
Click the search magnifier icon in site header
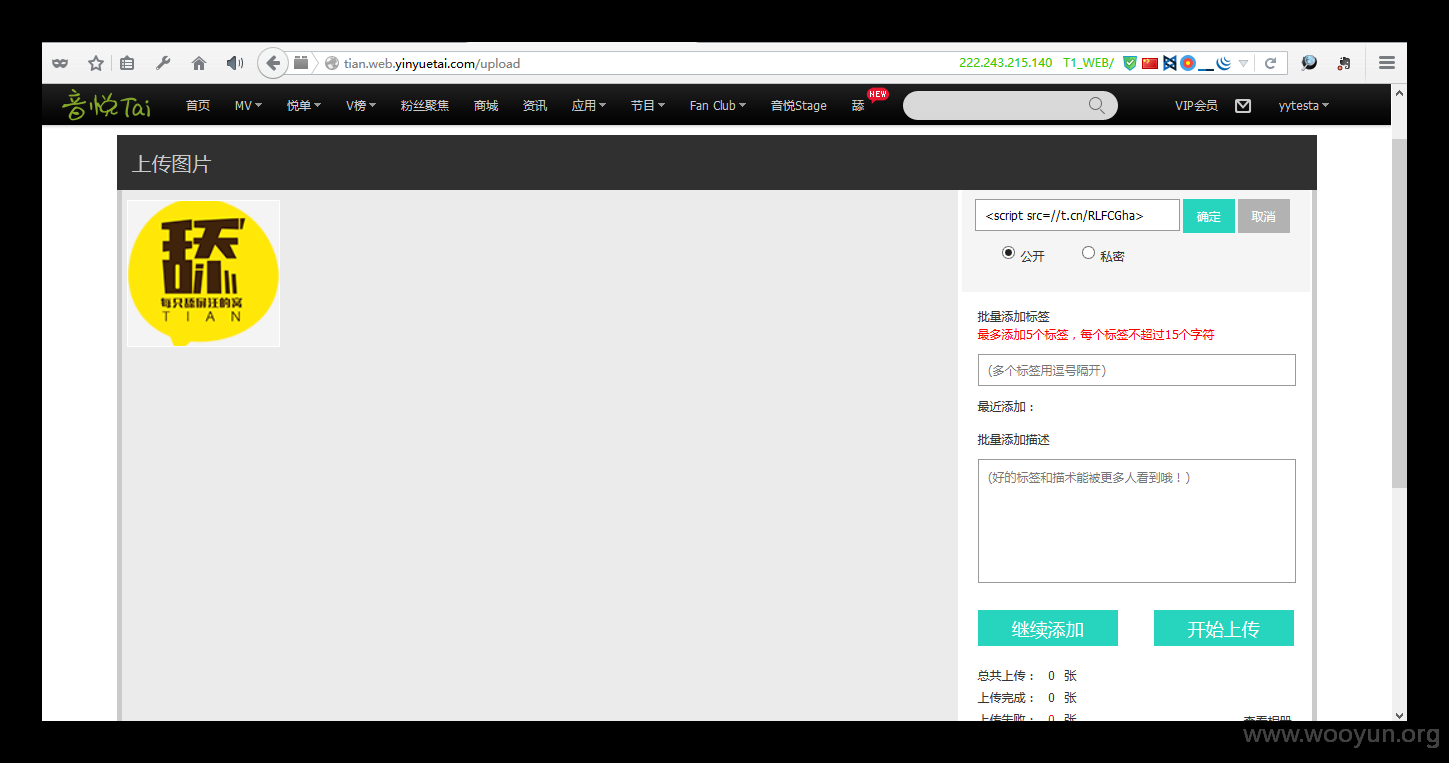[1097, 105]
